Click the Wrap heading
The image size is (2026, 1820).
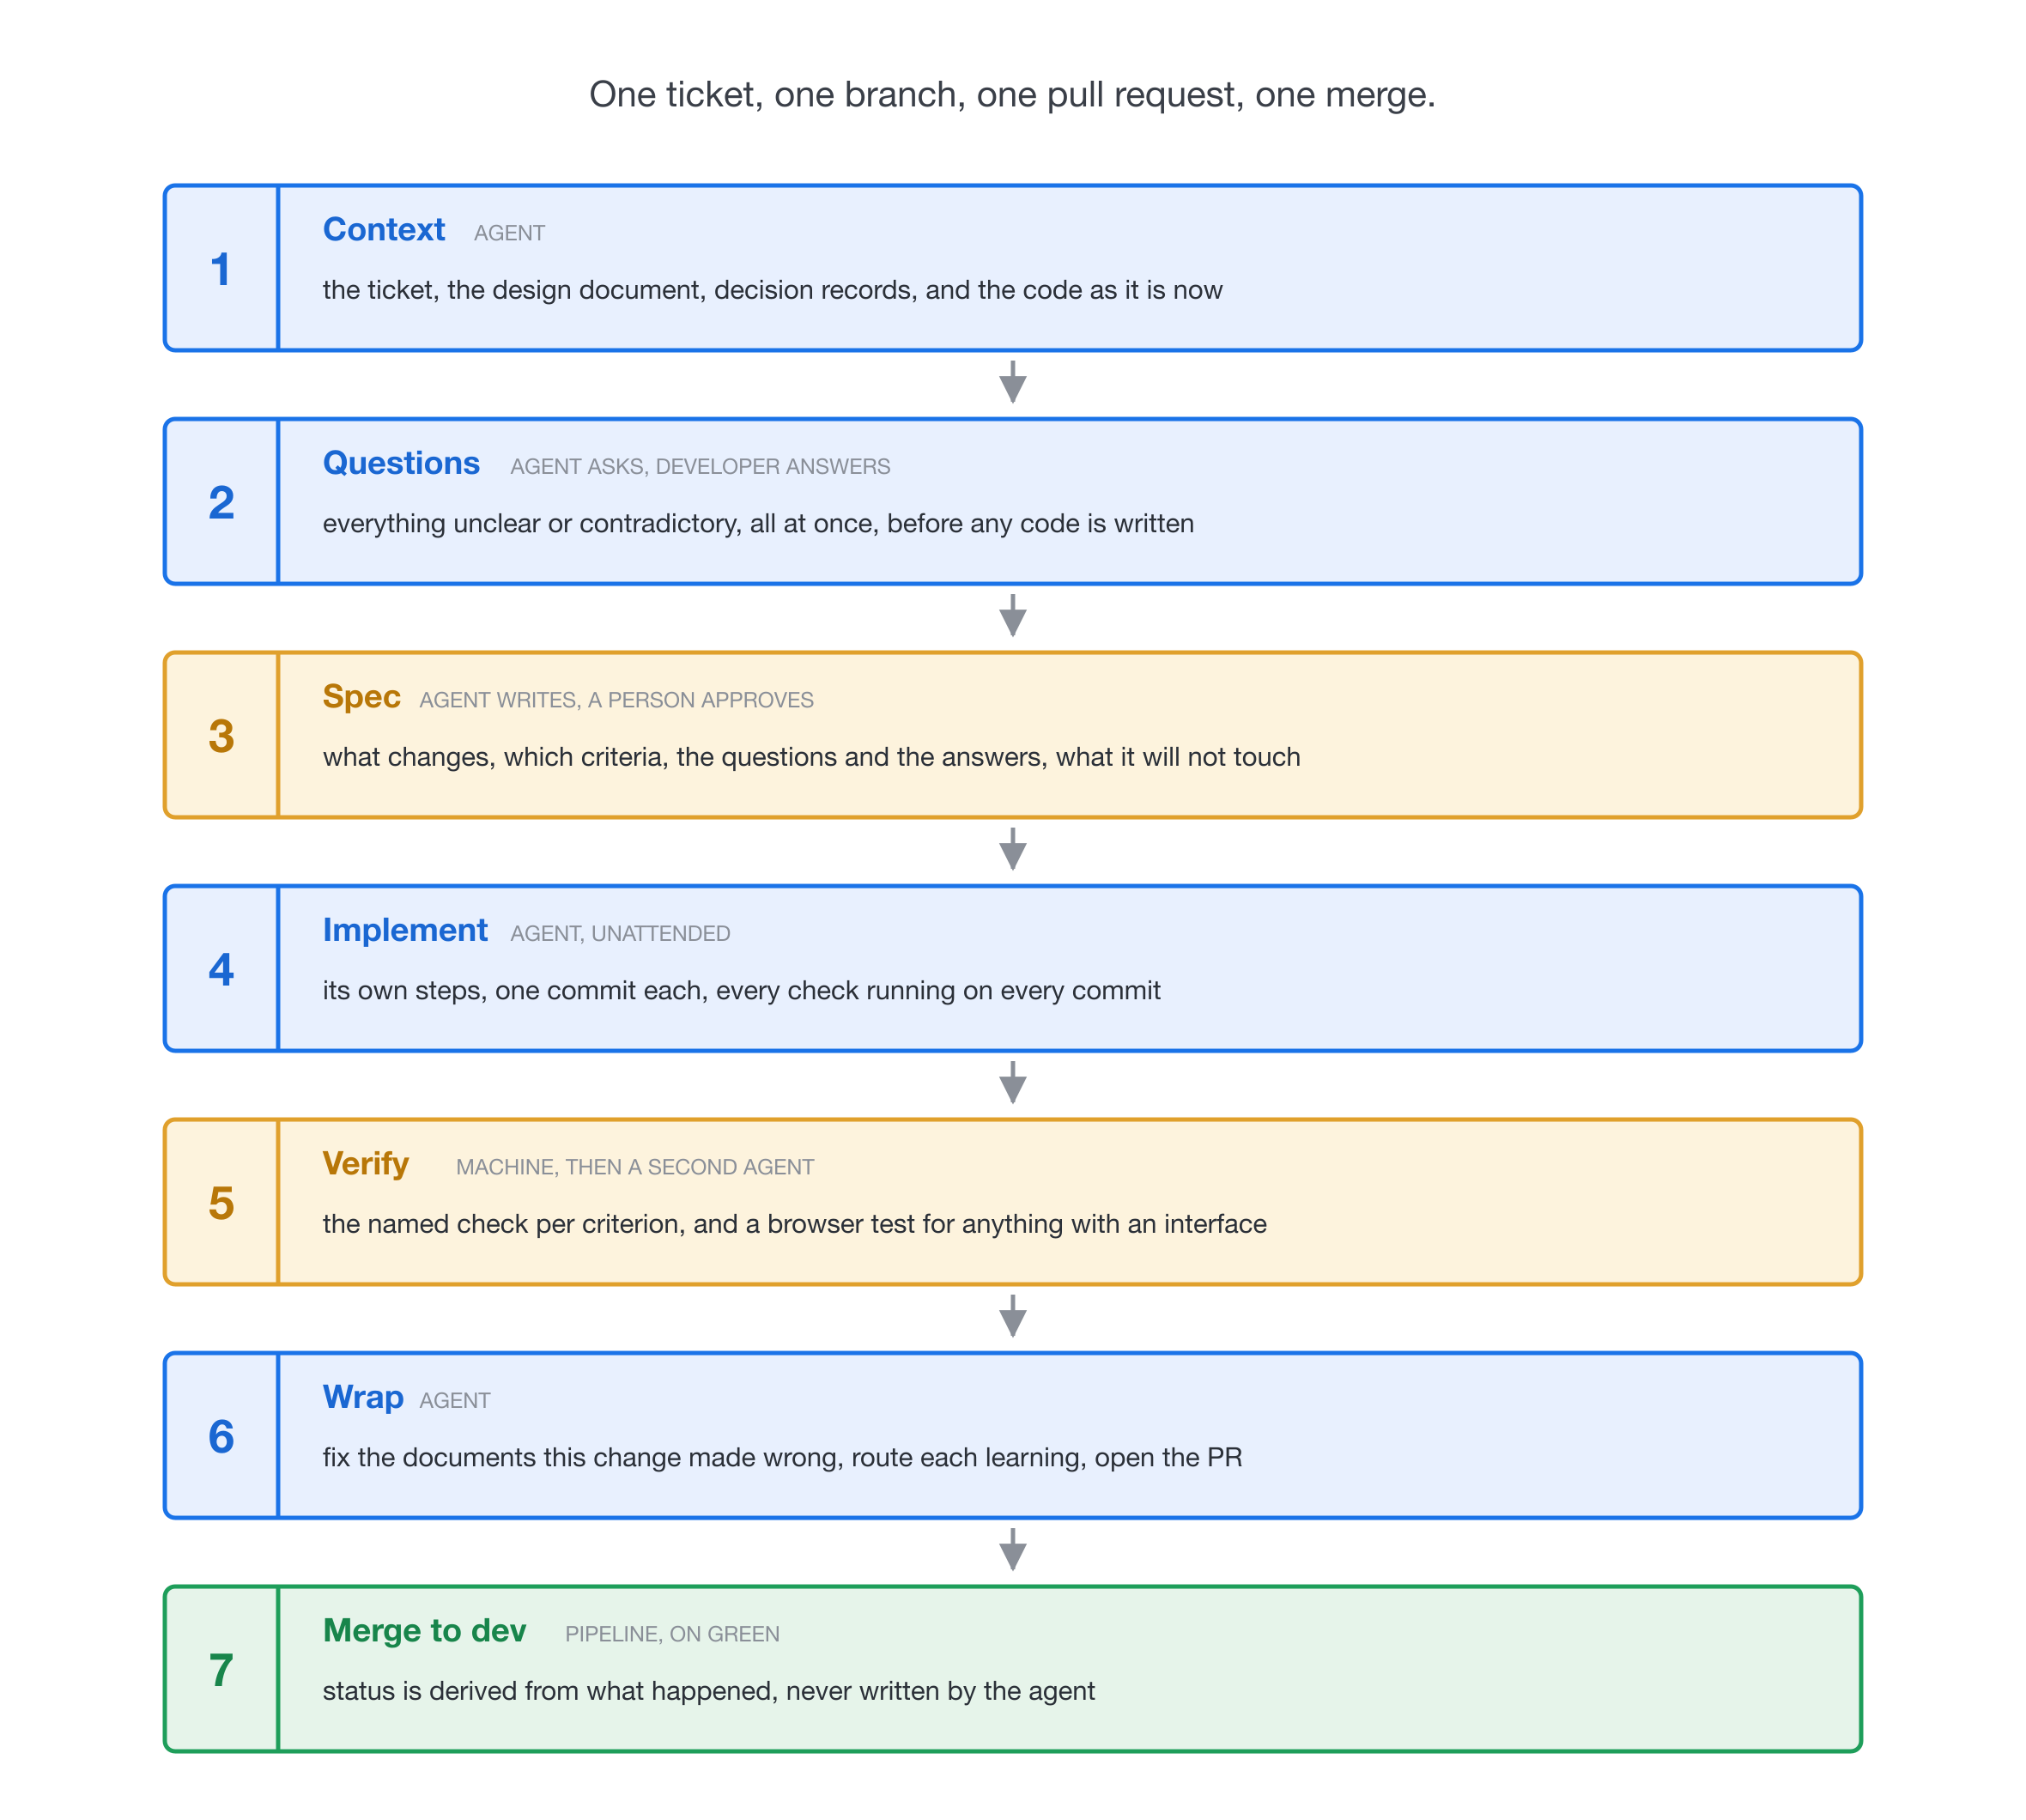click(363, 1397)
